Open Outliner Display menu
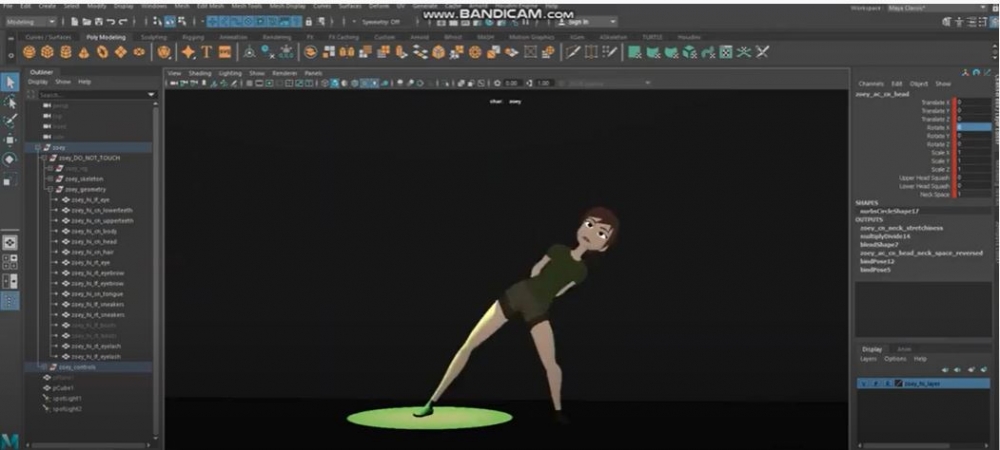 38,82
